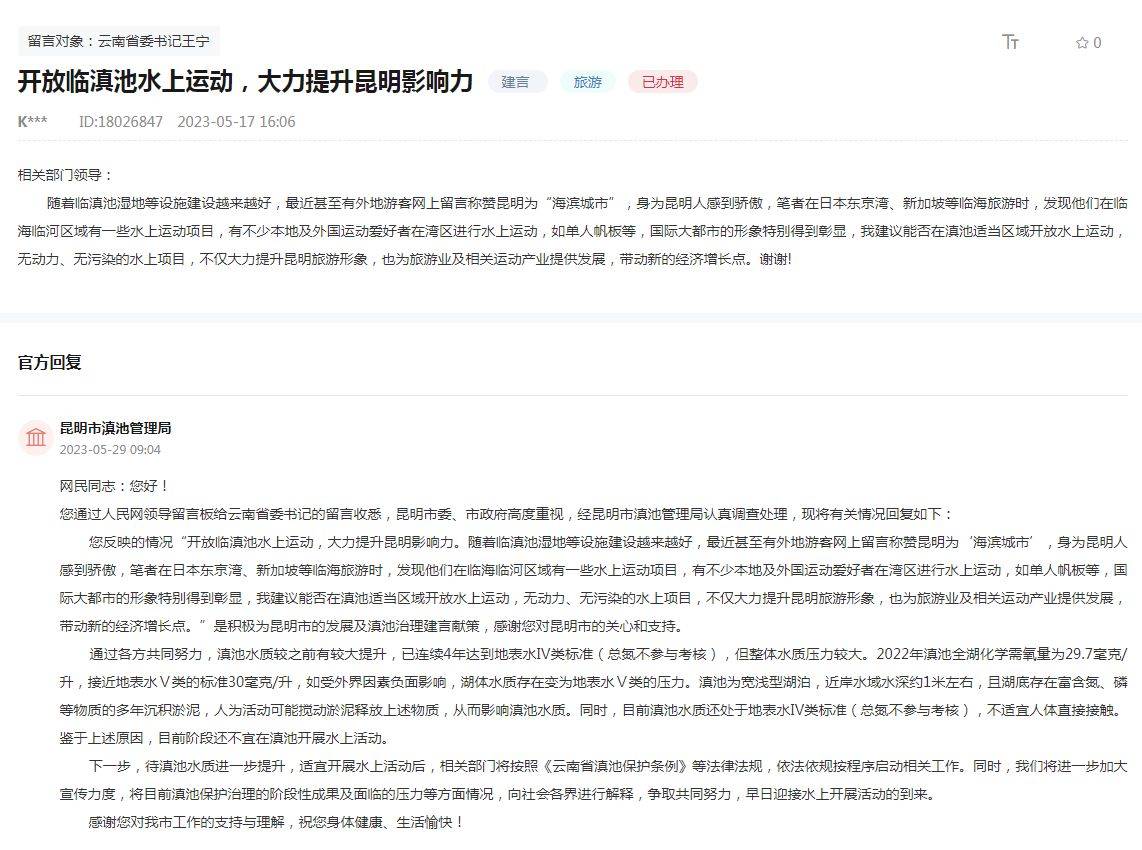This screenshot has width=1142, height=850.
Task: Click the closing line 祝您身体健康、生活愉快
Action: click(276, 823)
